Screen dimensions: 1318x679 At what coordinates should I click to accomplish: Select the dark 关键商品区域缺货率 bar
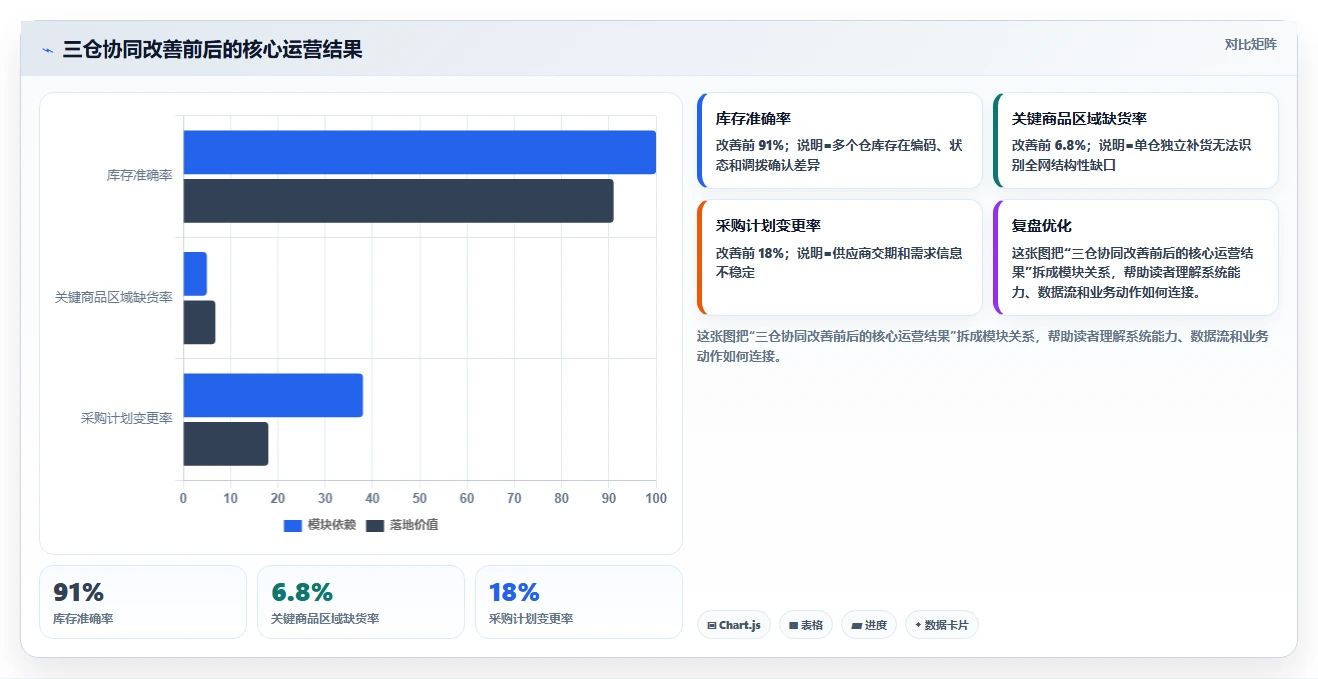click(199, 322)
